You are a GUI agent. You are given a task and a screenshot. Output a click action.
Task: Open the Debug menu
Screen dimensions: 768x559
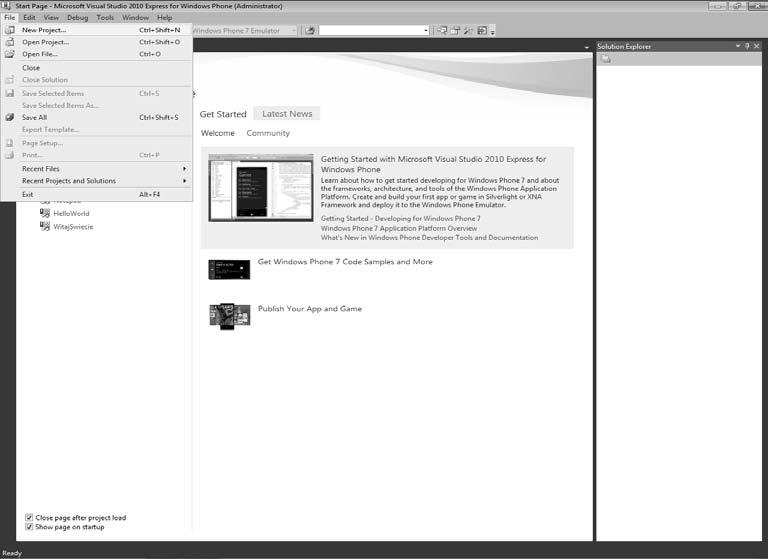tap(77, 17)
